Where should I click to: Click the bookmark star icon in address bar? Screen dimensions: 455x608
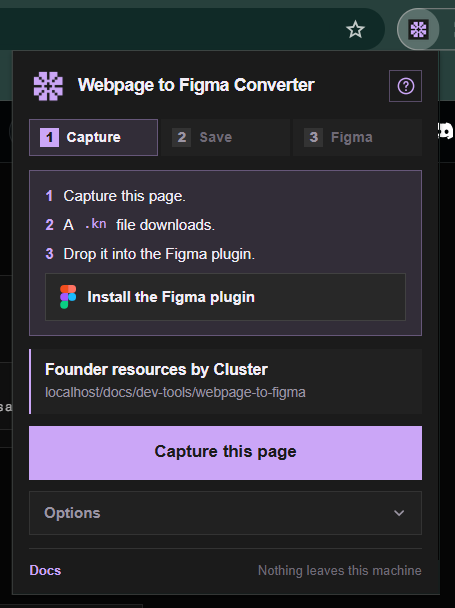355,29
